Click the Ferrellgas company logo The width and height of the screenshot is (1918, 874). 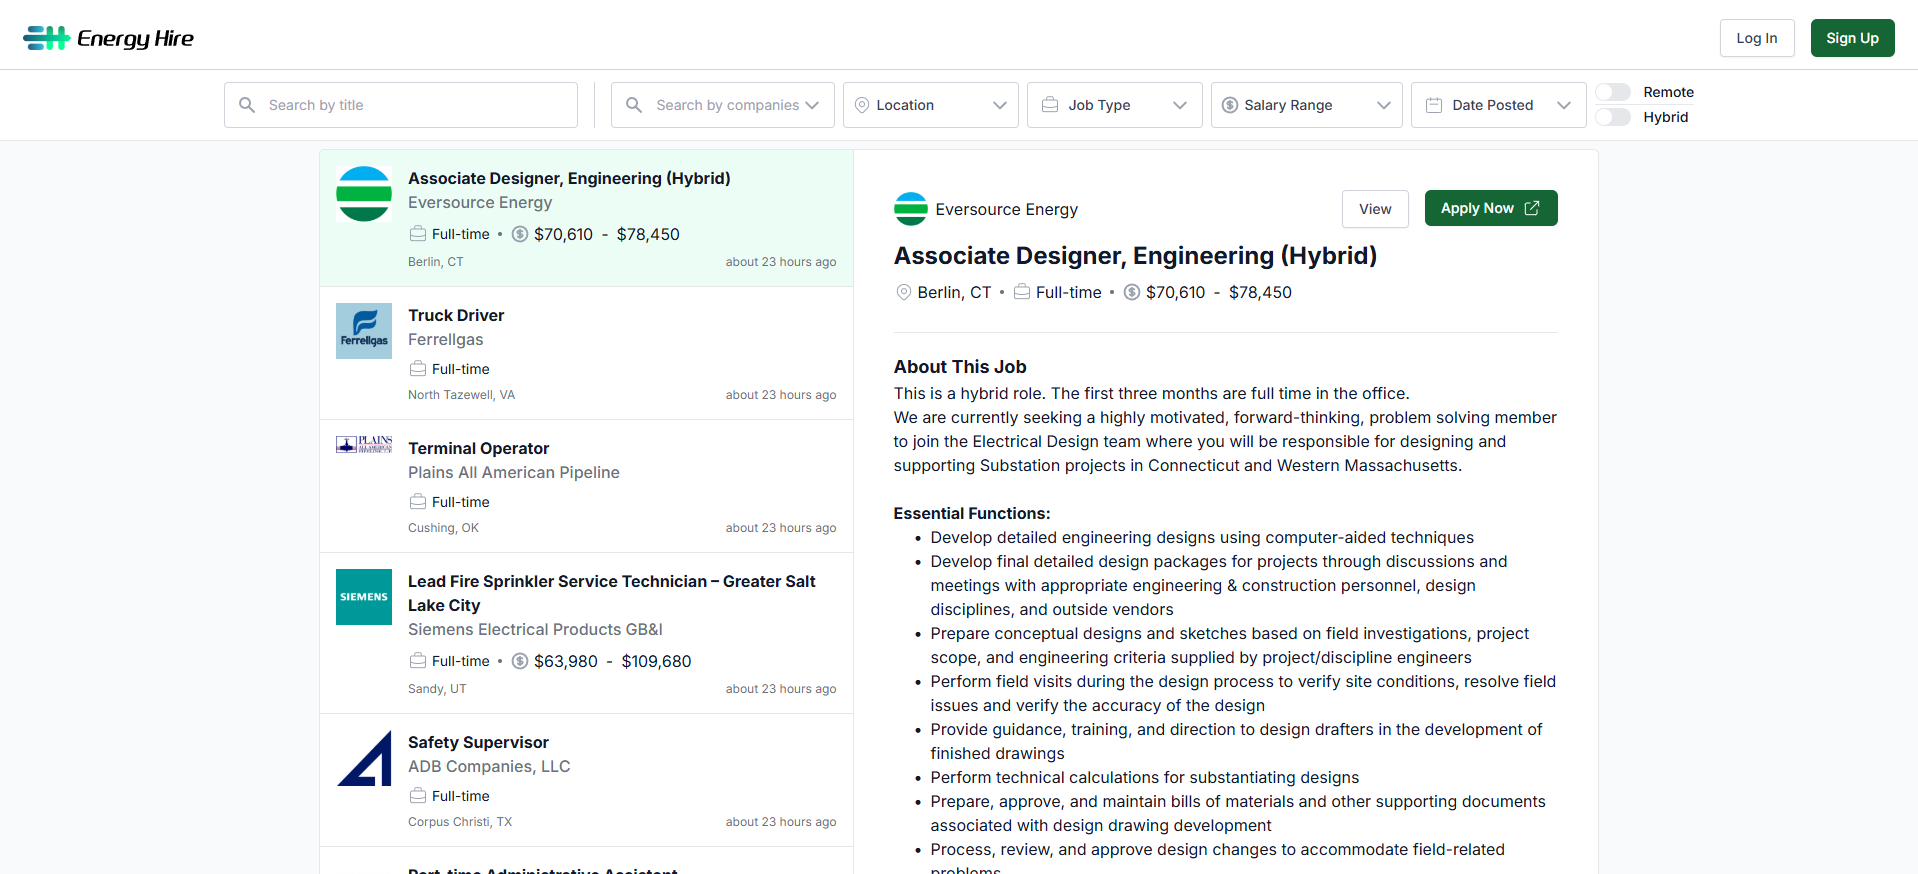364,331
